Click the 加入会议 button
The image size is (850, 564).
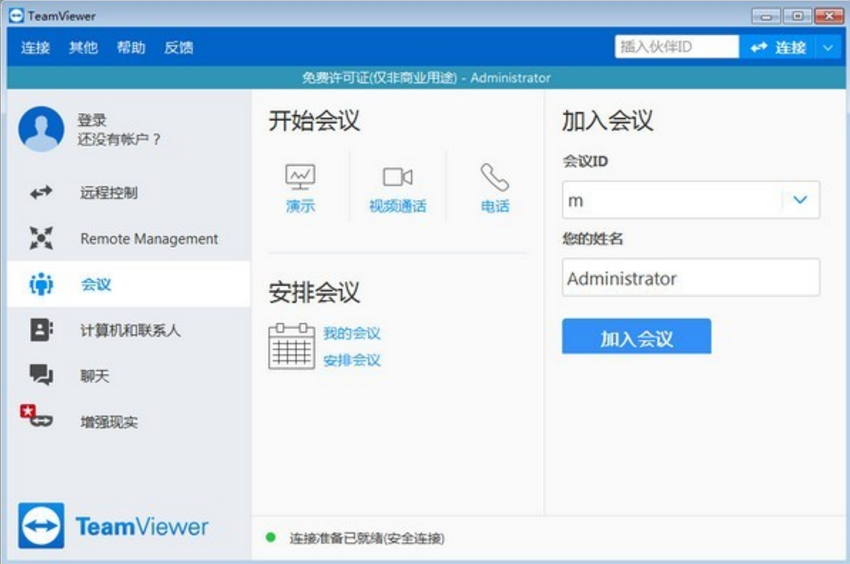point(636,337)
